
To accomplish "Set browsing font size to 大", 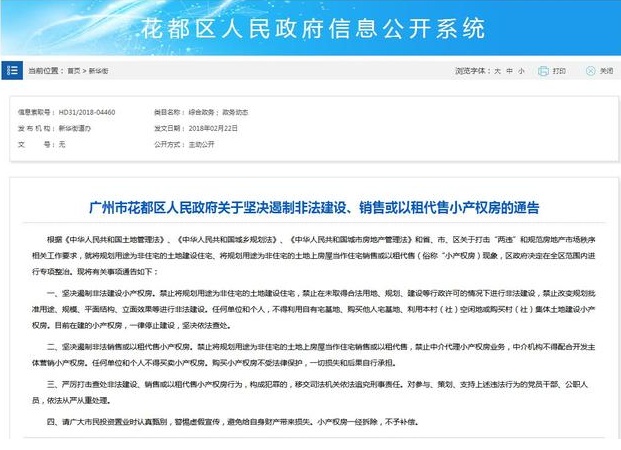I will (497, 71).
